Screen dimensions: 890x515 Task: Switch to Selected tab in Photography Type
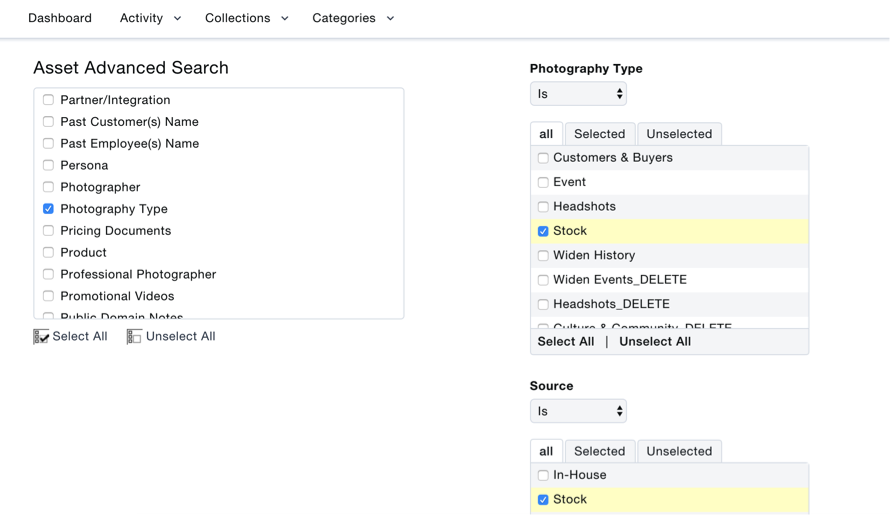point(599,134)
